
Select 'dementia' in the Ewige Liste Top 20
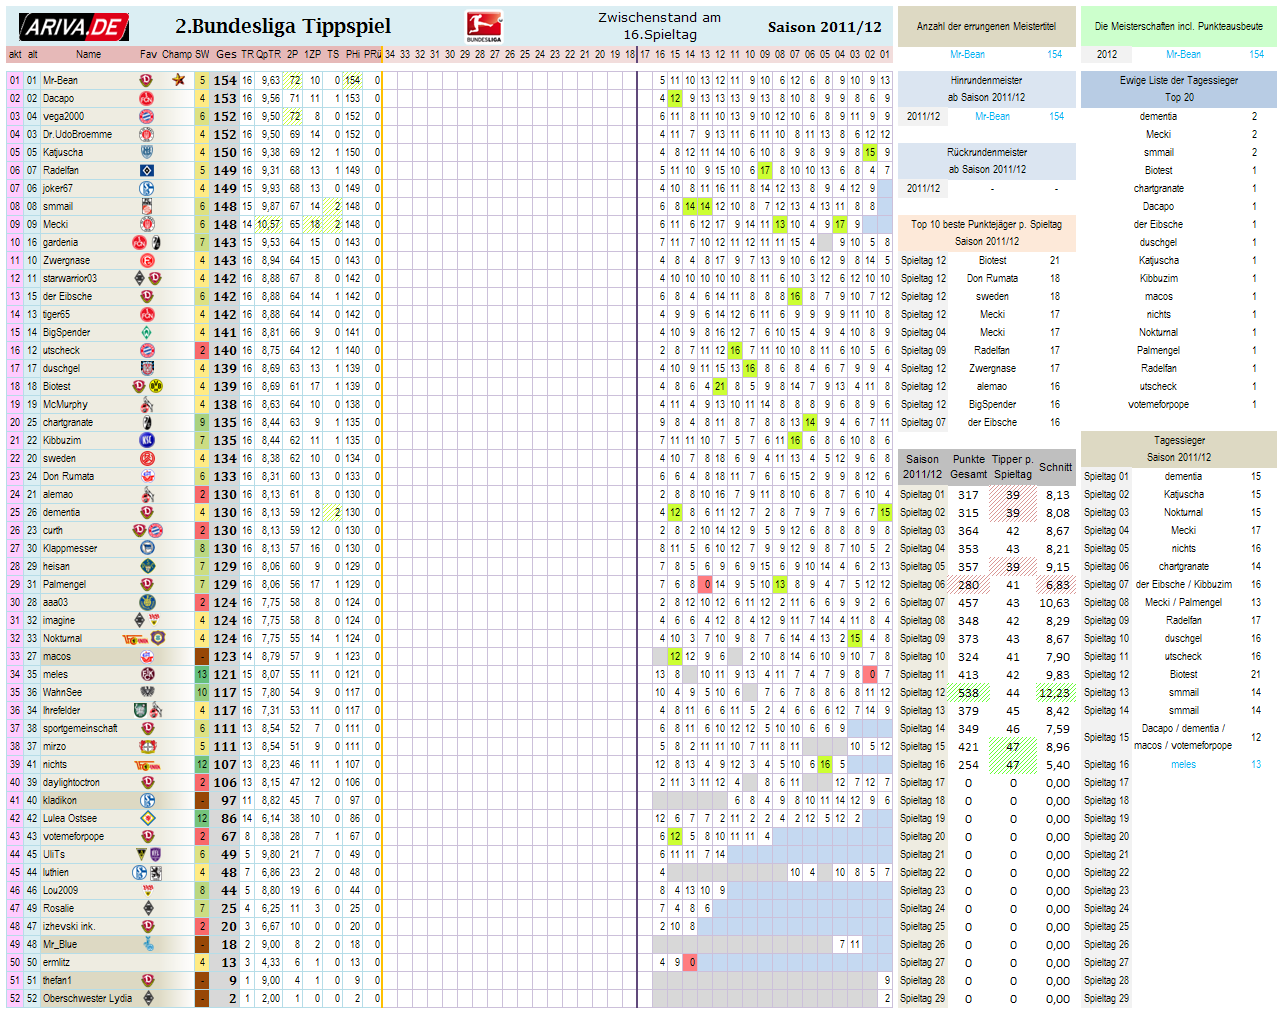coord(1158,116)
